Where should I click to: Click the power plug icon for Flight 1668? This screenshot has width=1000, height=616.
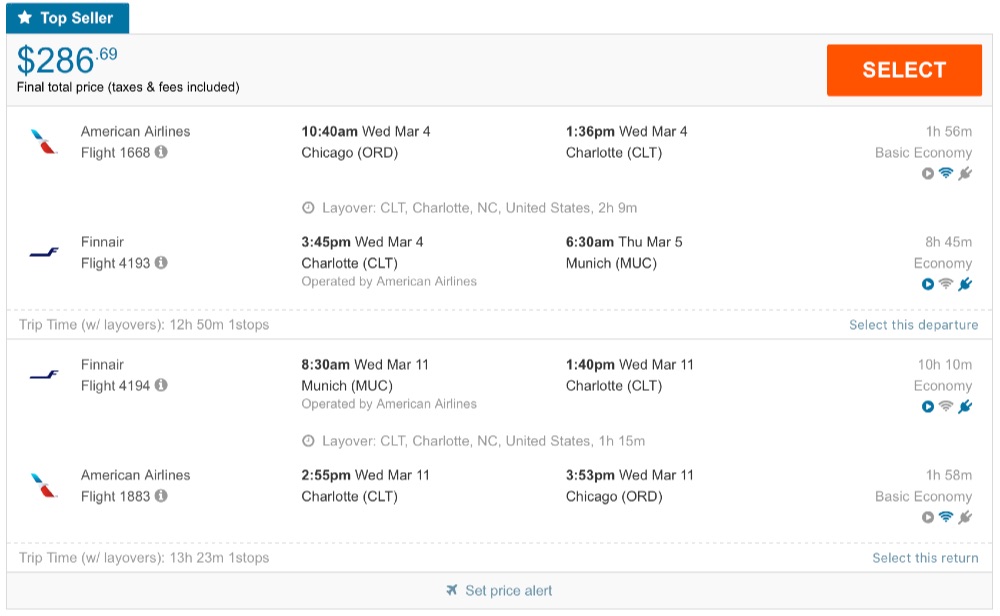[965, 174]
